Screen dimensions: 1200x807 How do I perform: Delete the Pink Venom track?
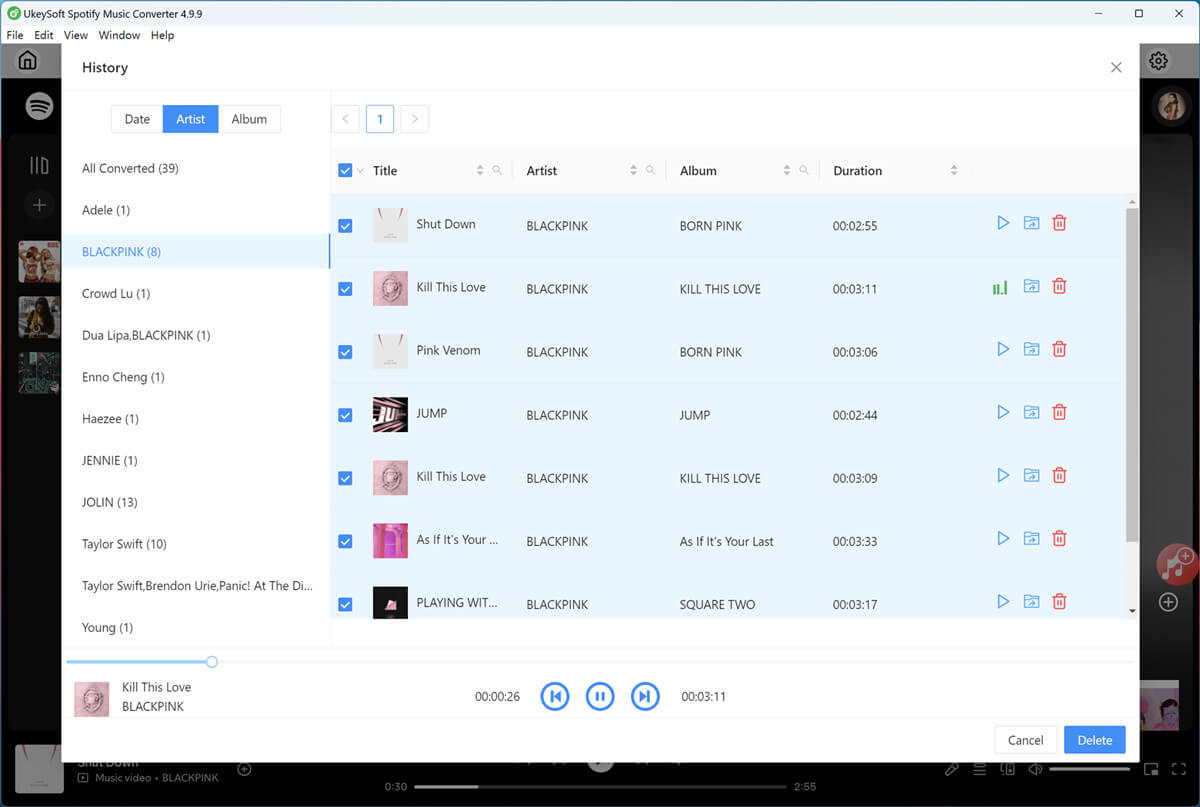[x=1059, y=349]
